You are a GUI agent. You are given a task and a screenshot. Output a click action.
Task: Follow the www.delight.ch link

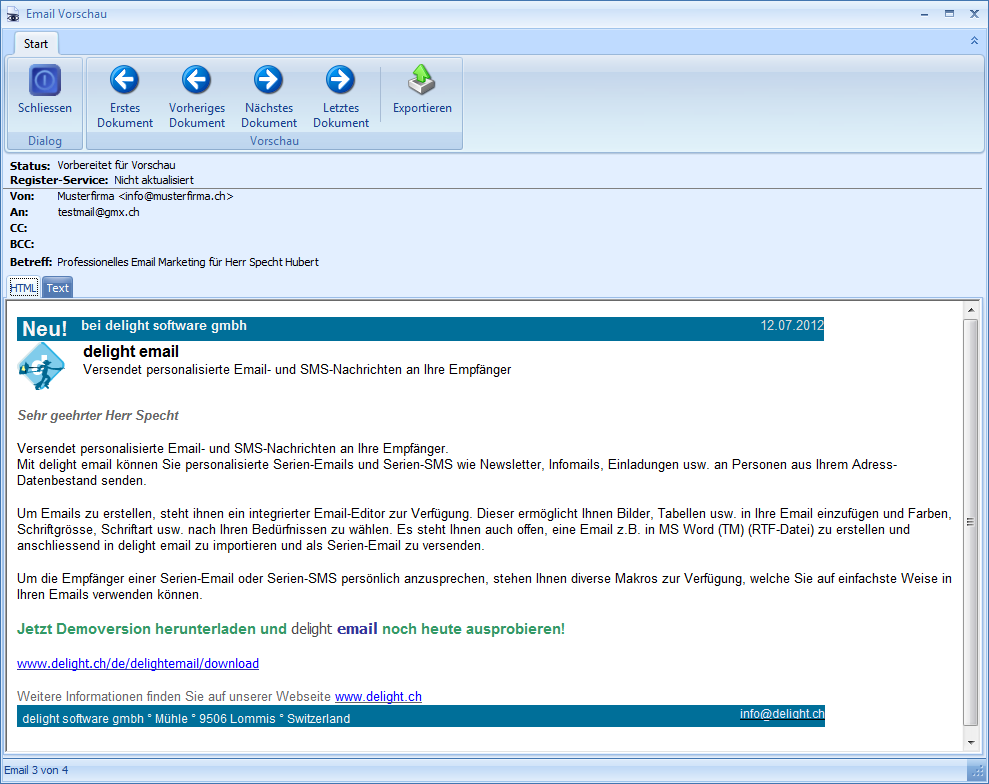point(377,697)
